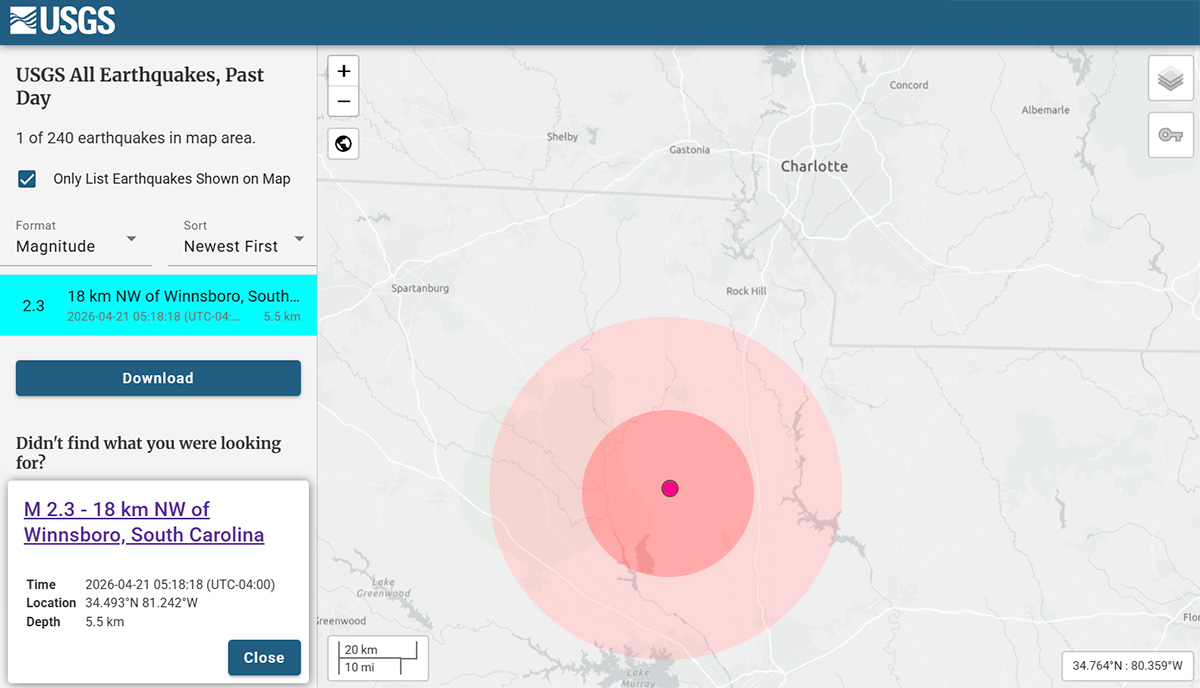Open the map layers panel
The image size is (1200, 688).
tap(1170, 79)
